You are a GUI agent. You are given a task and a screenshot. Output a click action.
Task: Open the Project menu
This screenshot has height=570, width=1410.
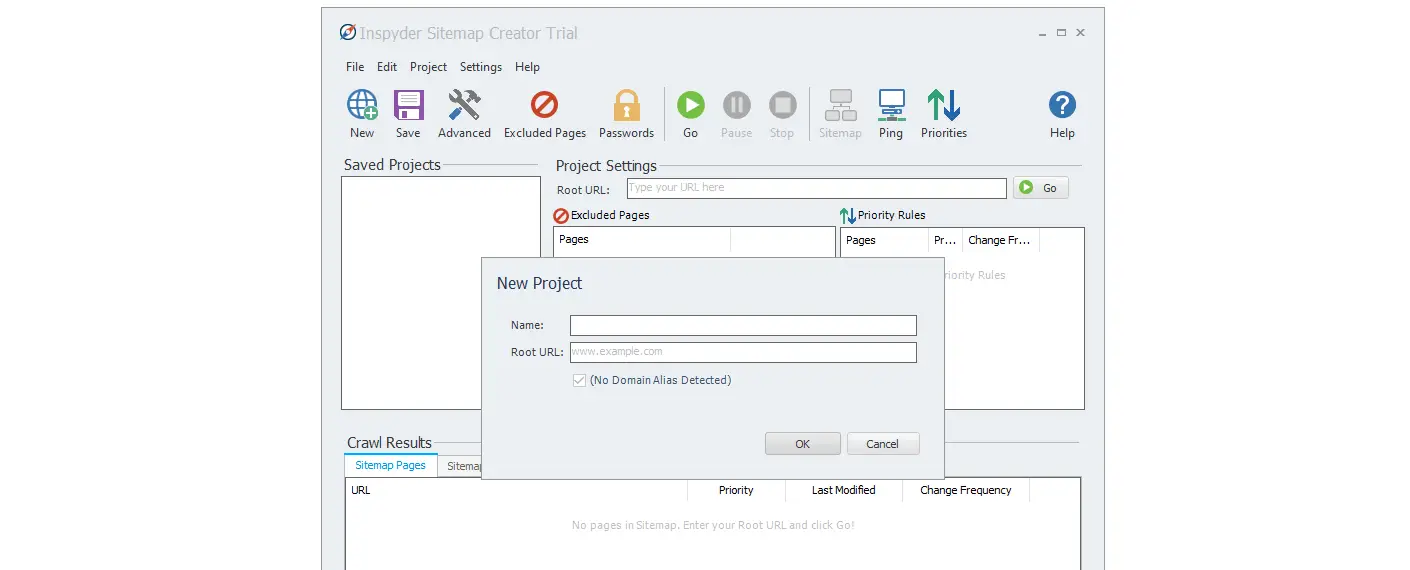pos(428,67)
